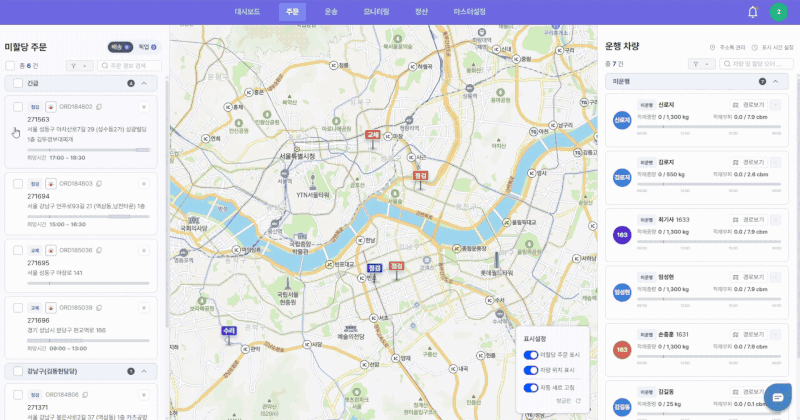Viewport: 800px width, 420px height.
Task: Open 주소록 관리 link
Action: tap(728, 47)
